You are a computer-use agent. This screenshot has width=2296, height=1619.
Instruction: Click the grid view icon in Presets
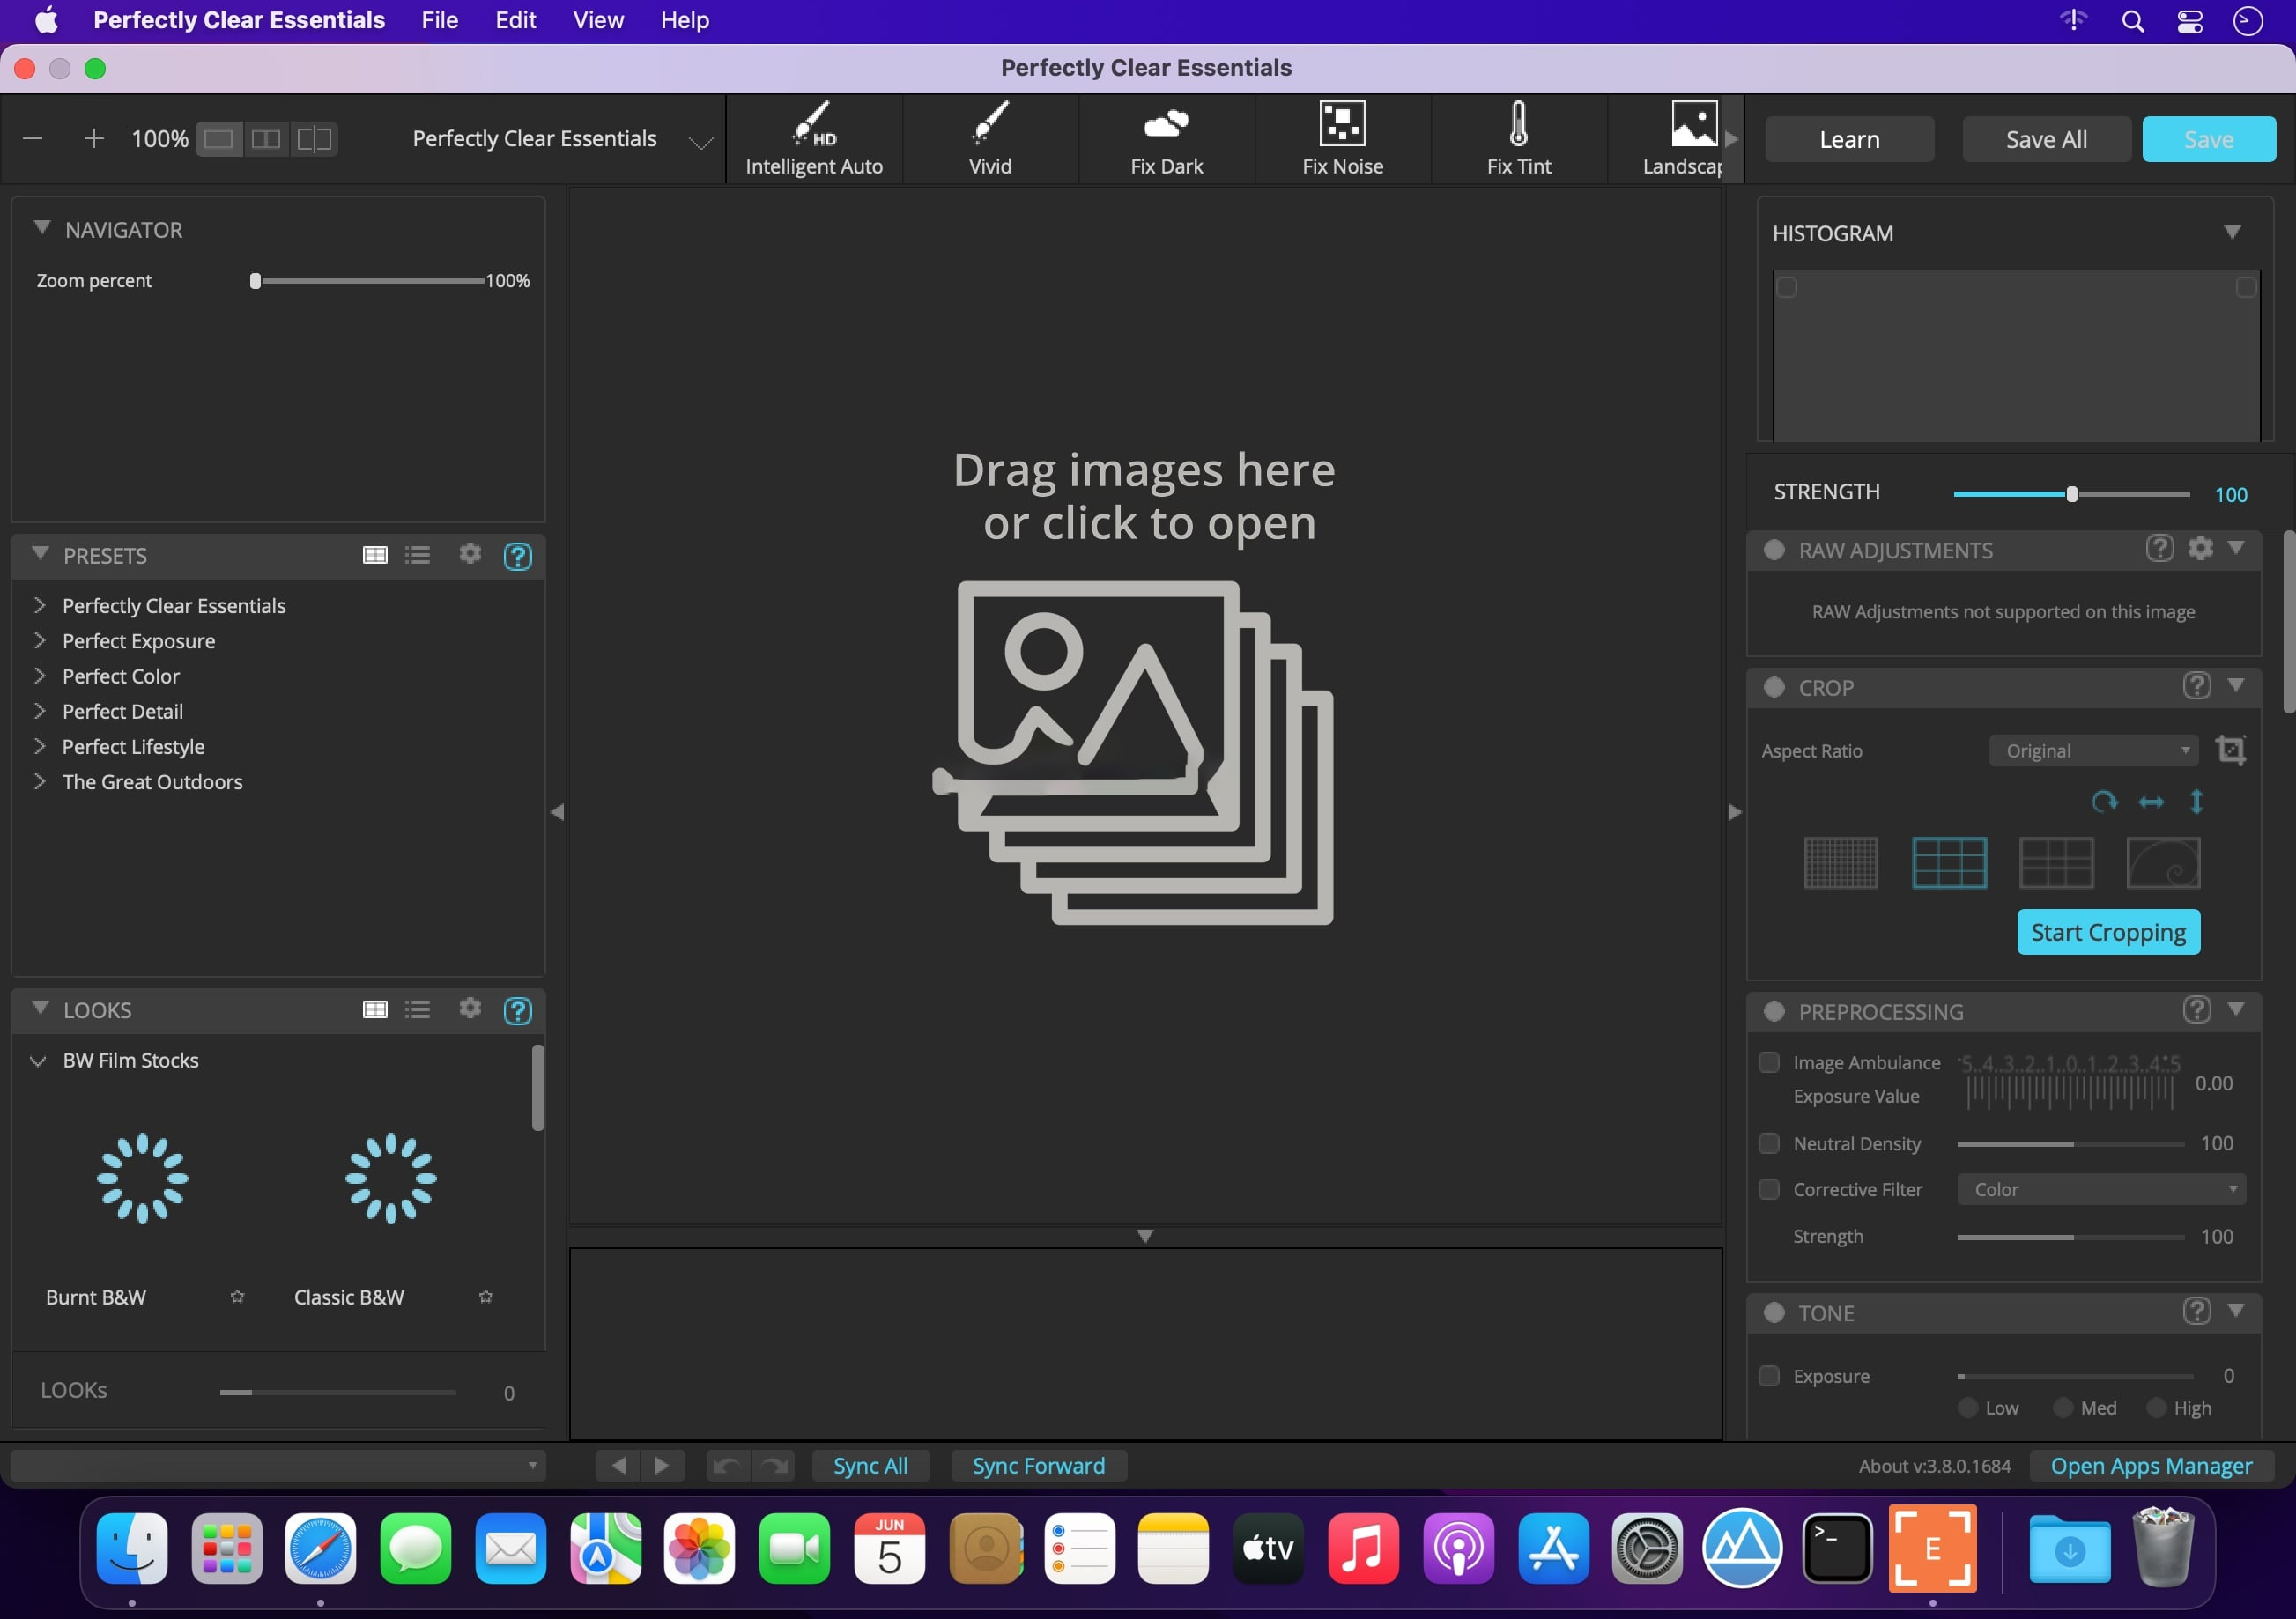pos(374,554)
